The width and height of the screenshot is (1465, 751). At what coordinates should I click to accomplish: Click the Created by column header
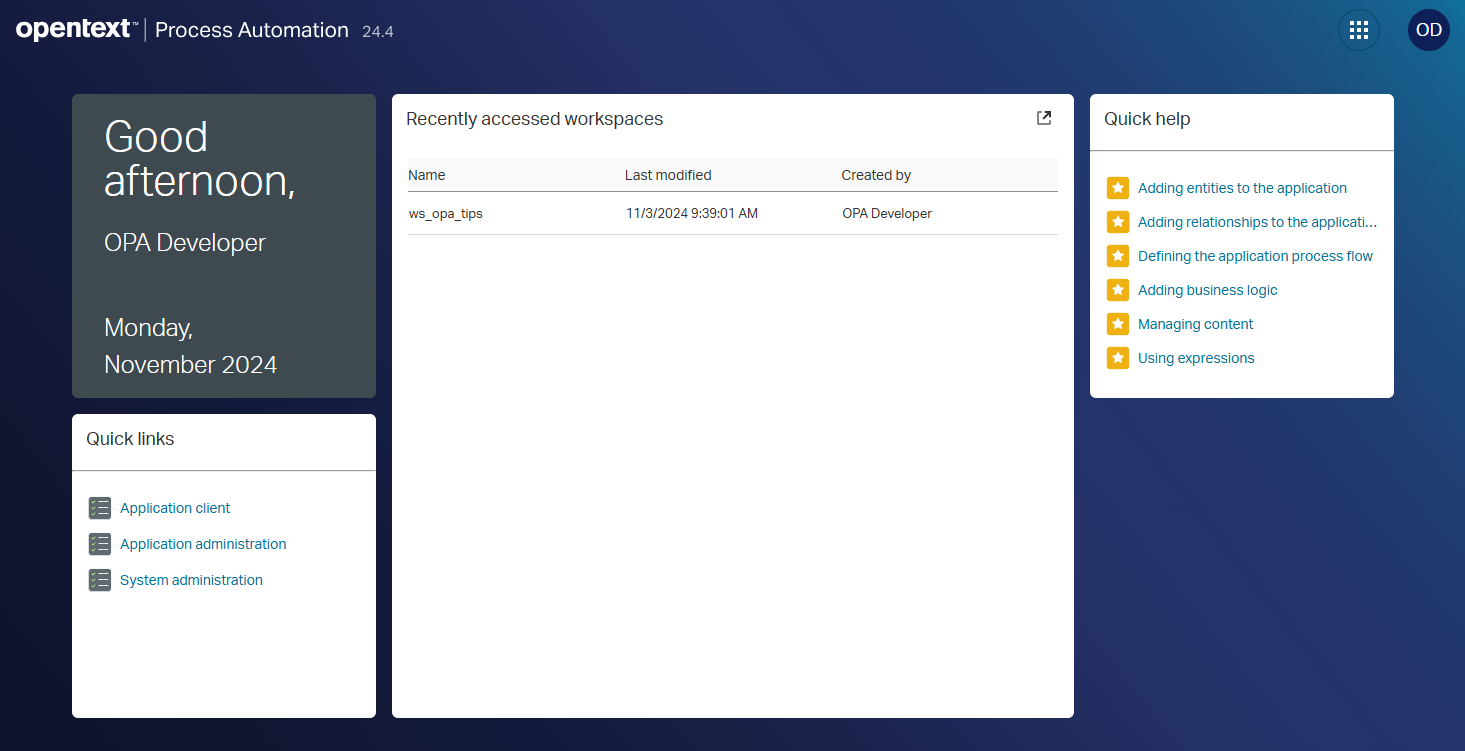(876, 175)
